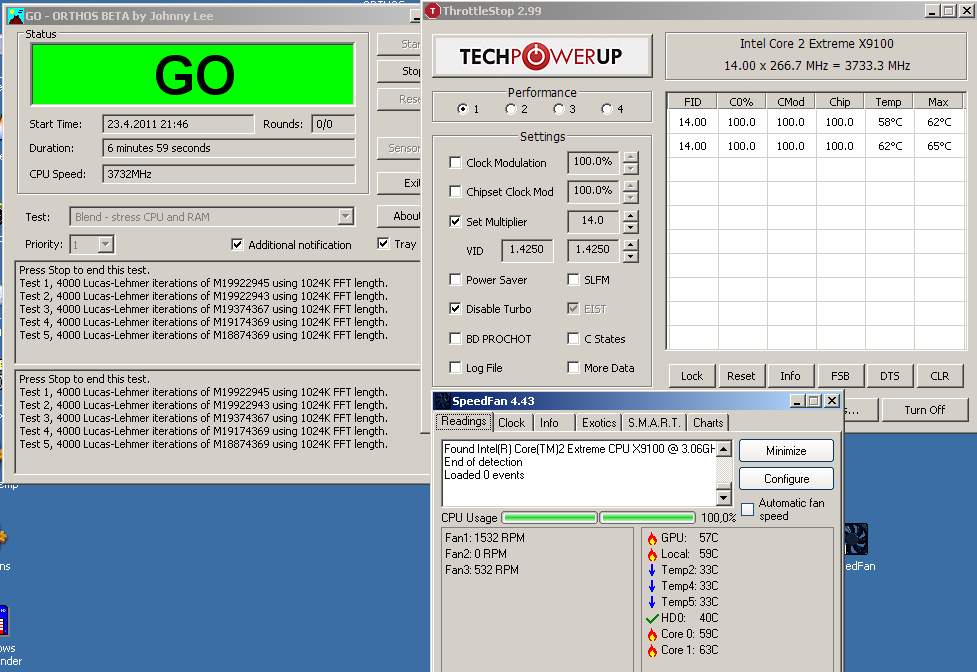Click the first CPU Usage progress bar

549,518
